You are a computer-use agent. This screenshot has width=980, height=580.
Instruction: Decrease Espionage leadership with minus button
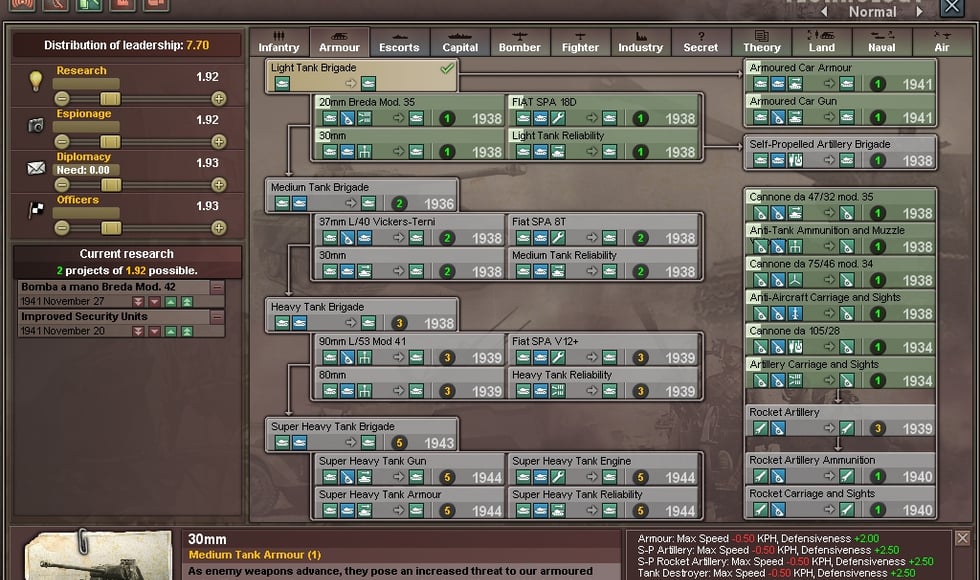point(61,141)
